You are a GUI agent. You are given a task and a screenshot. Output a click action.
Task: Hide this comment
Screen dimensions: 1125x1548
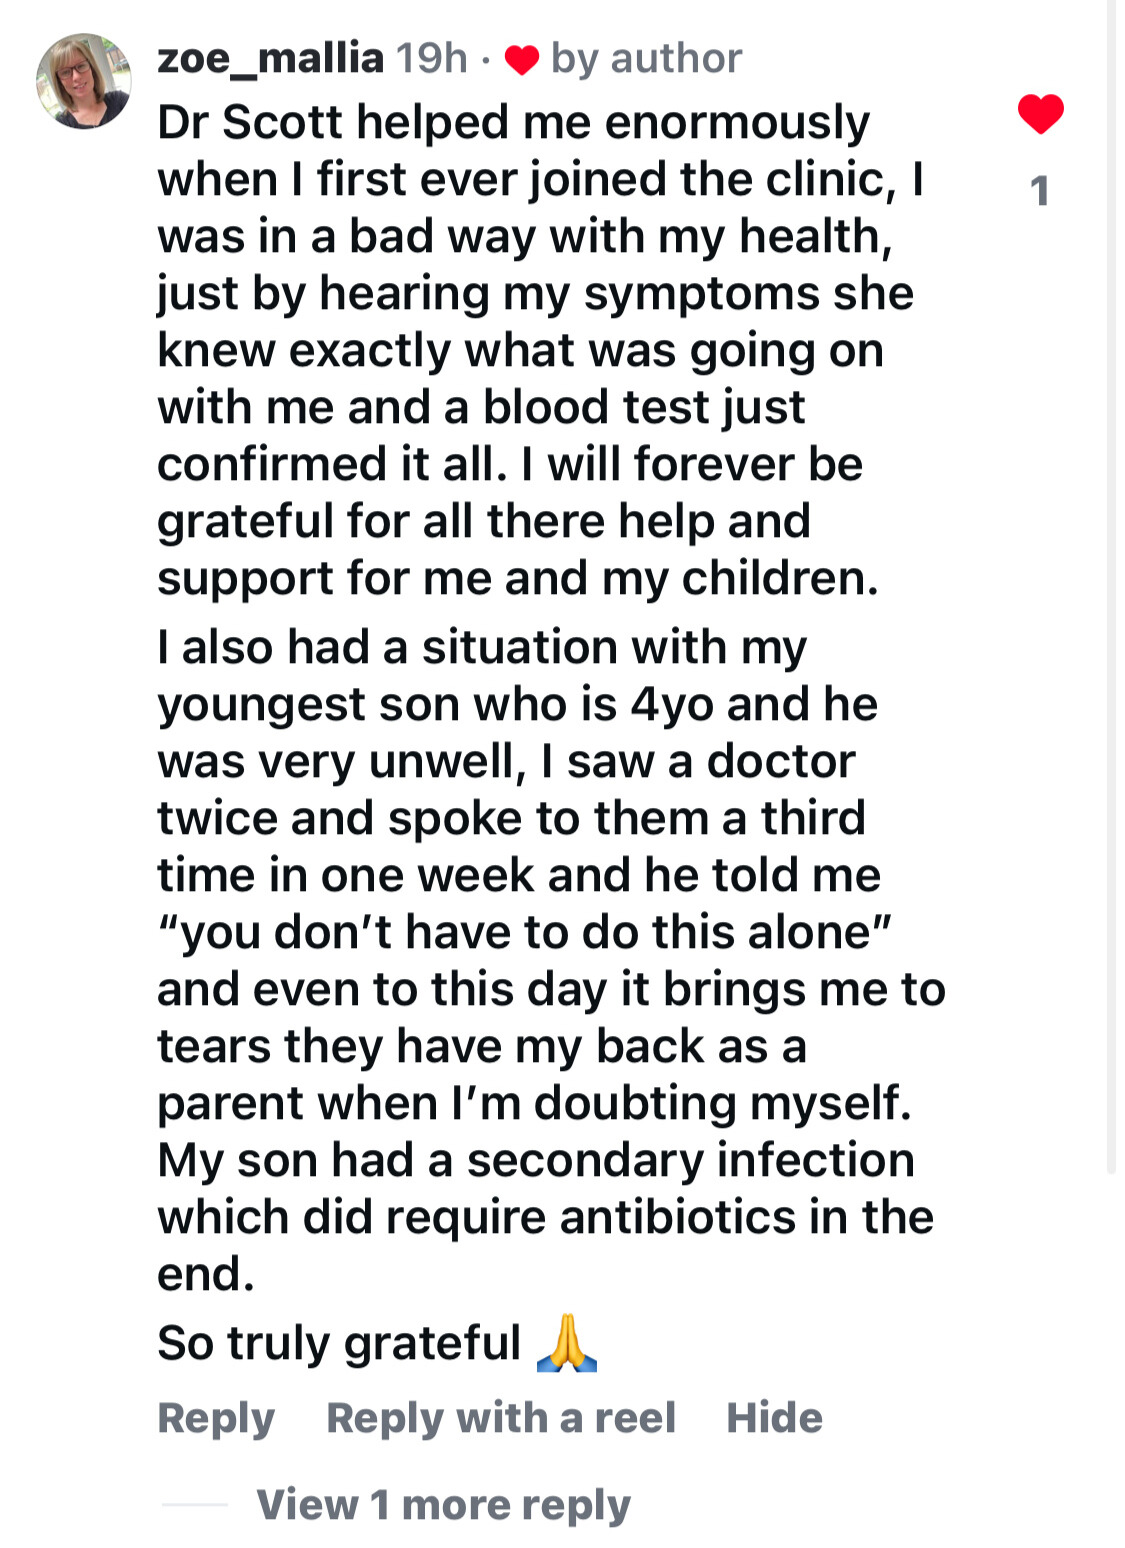coord(774,1418)
